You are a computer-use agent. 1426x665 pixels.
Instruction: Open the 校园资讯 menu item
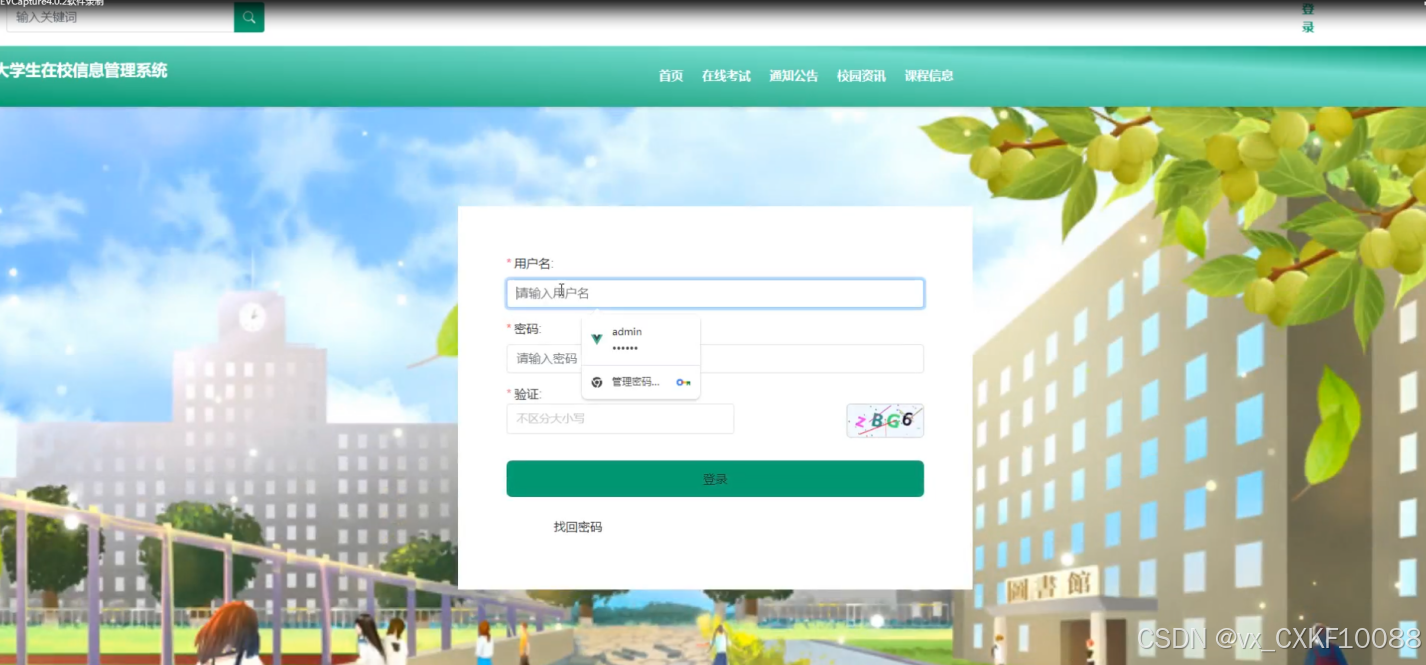861,76
